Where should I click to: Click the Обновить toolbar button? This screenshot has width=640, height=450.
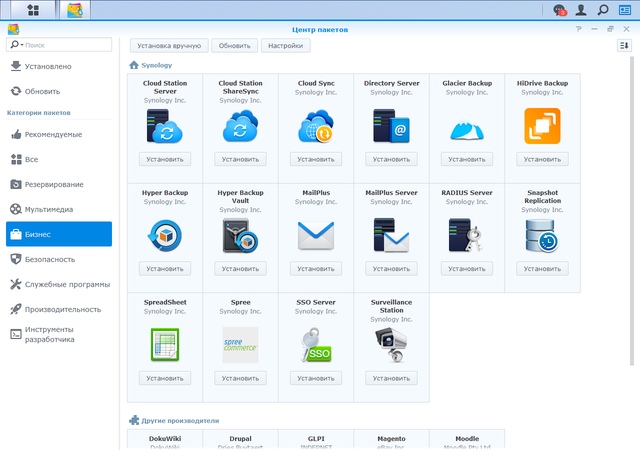point(234,46)
